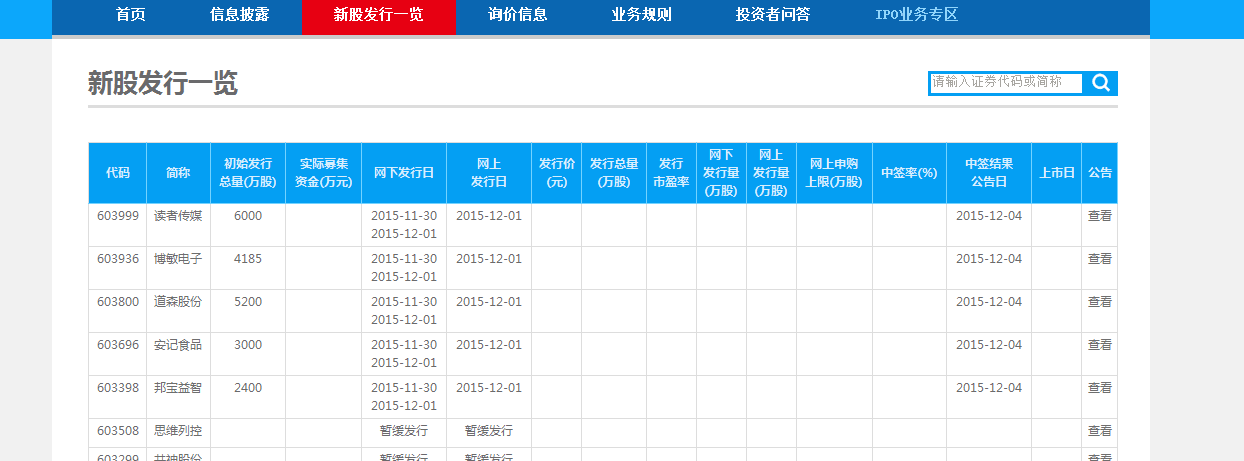
Task: Click the stock name 安记食品
Action: pos(178,345)
